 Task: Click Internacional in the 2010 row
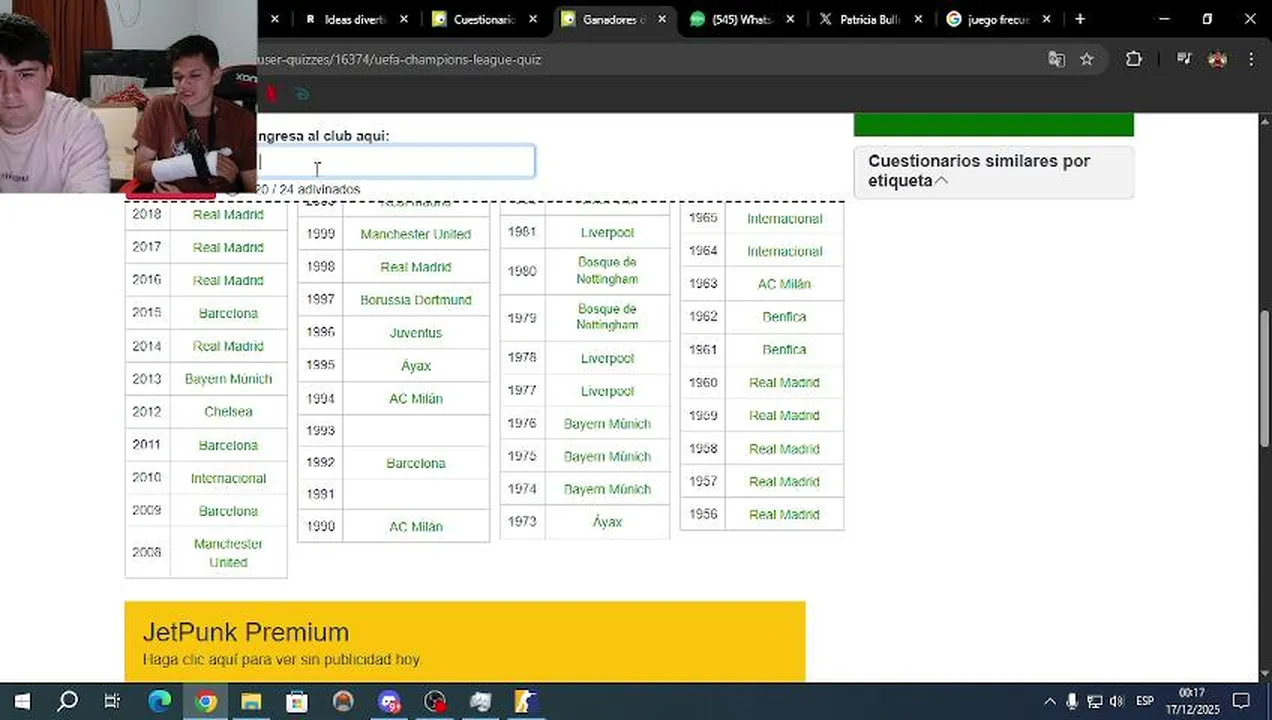(228, 478)
